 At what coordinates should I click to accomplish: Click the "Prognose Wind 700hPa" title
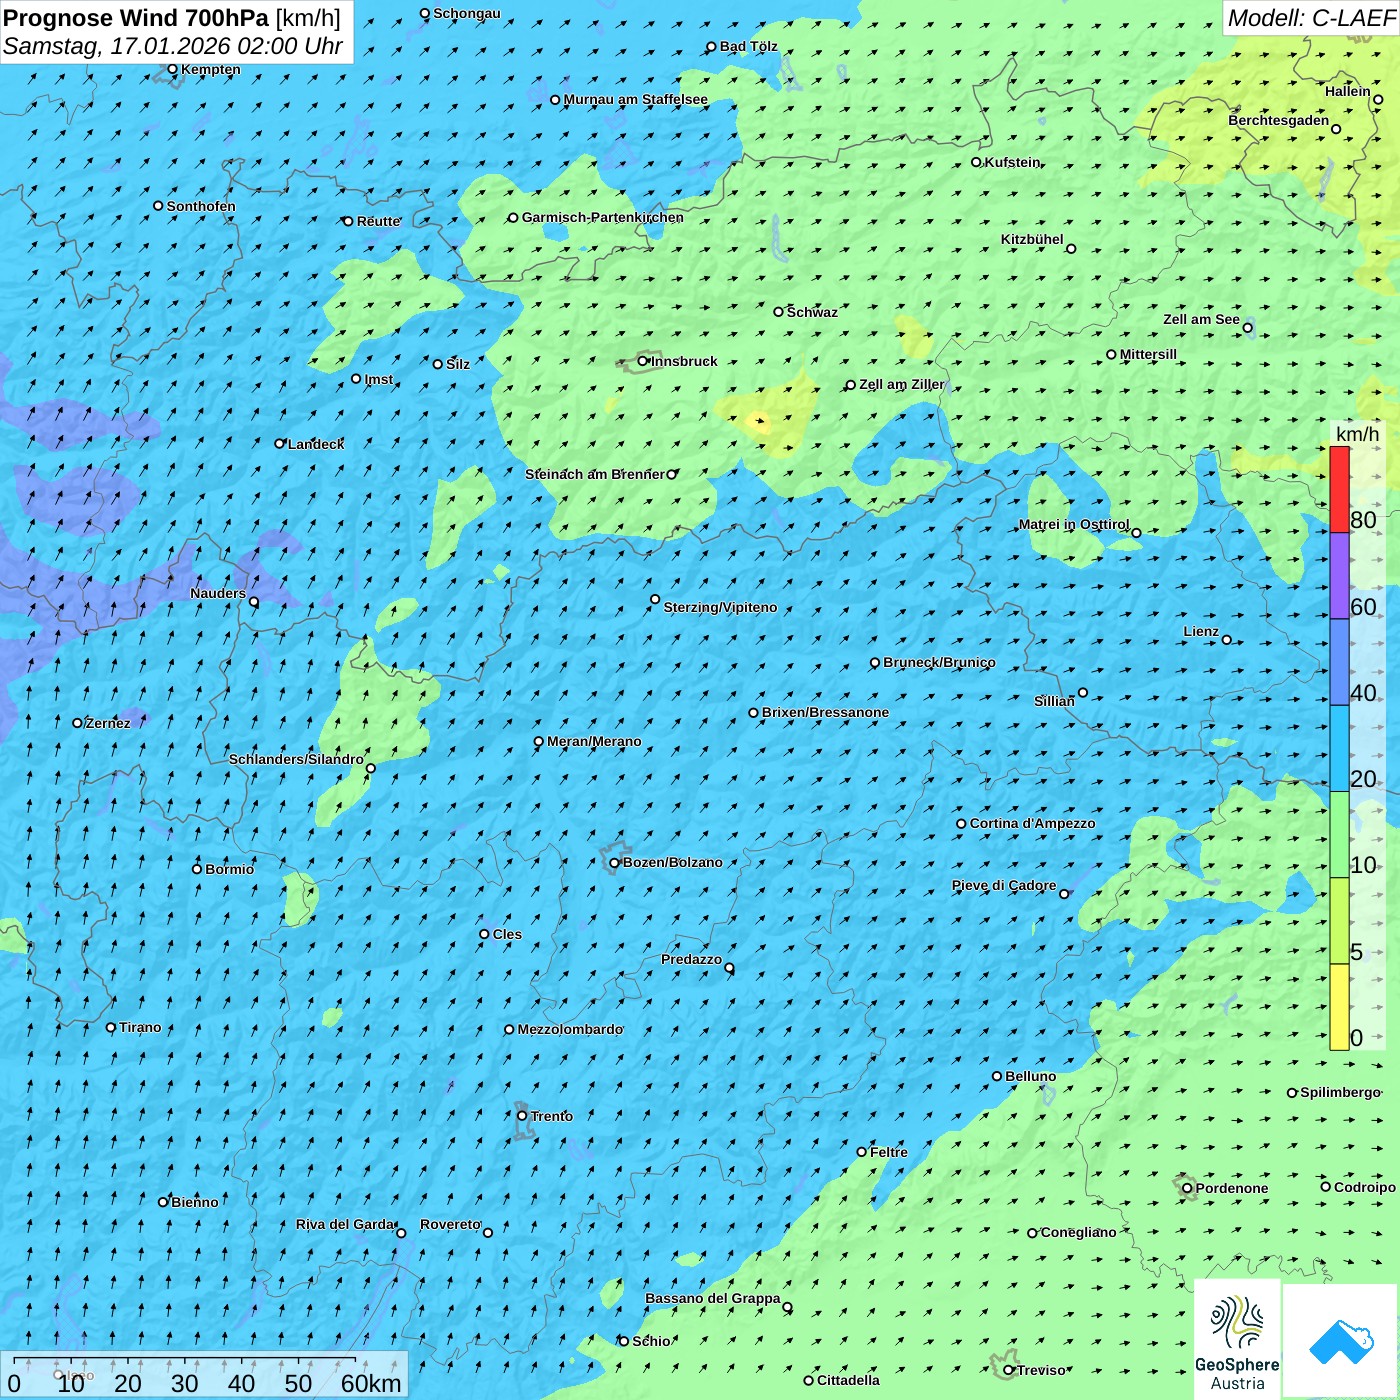(x=136, y=18)
